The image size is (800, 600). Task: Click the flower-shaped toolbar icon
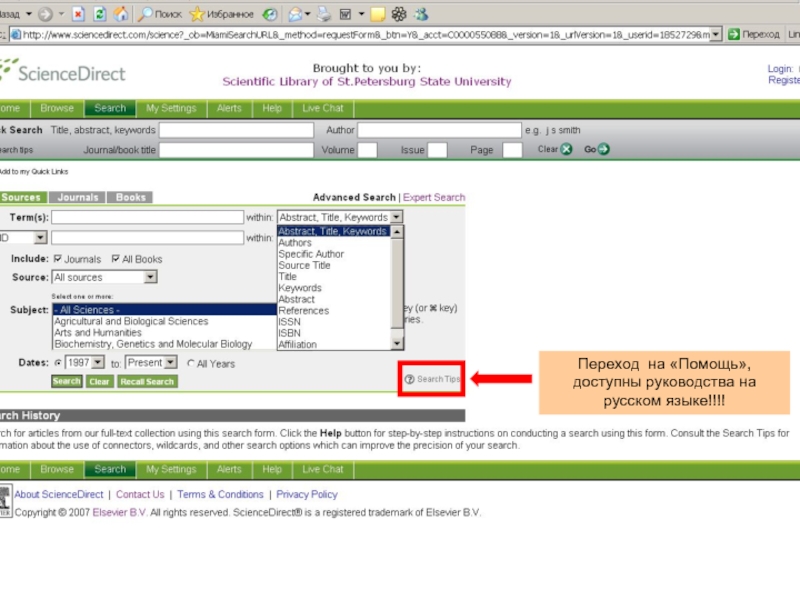coord(399,14)
